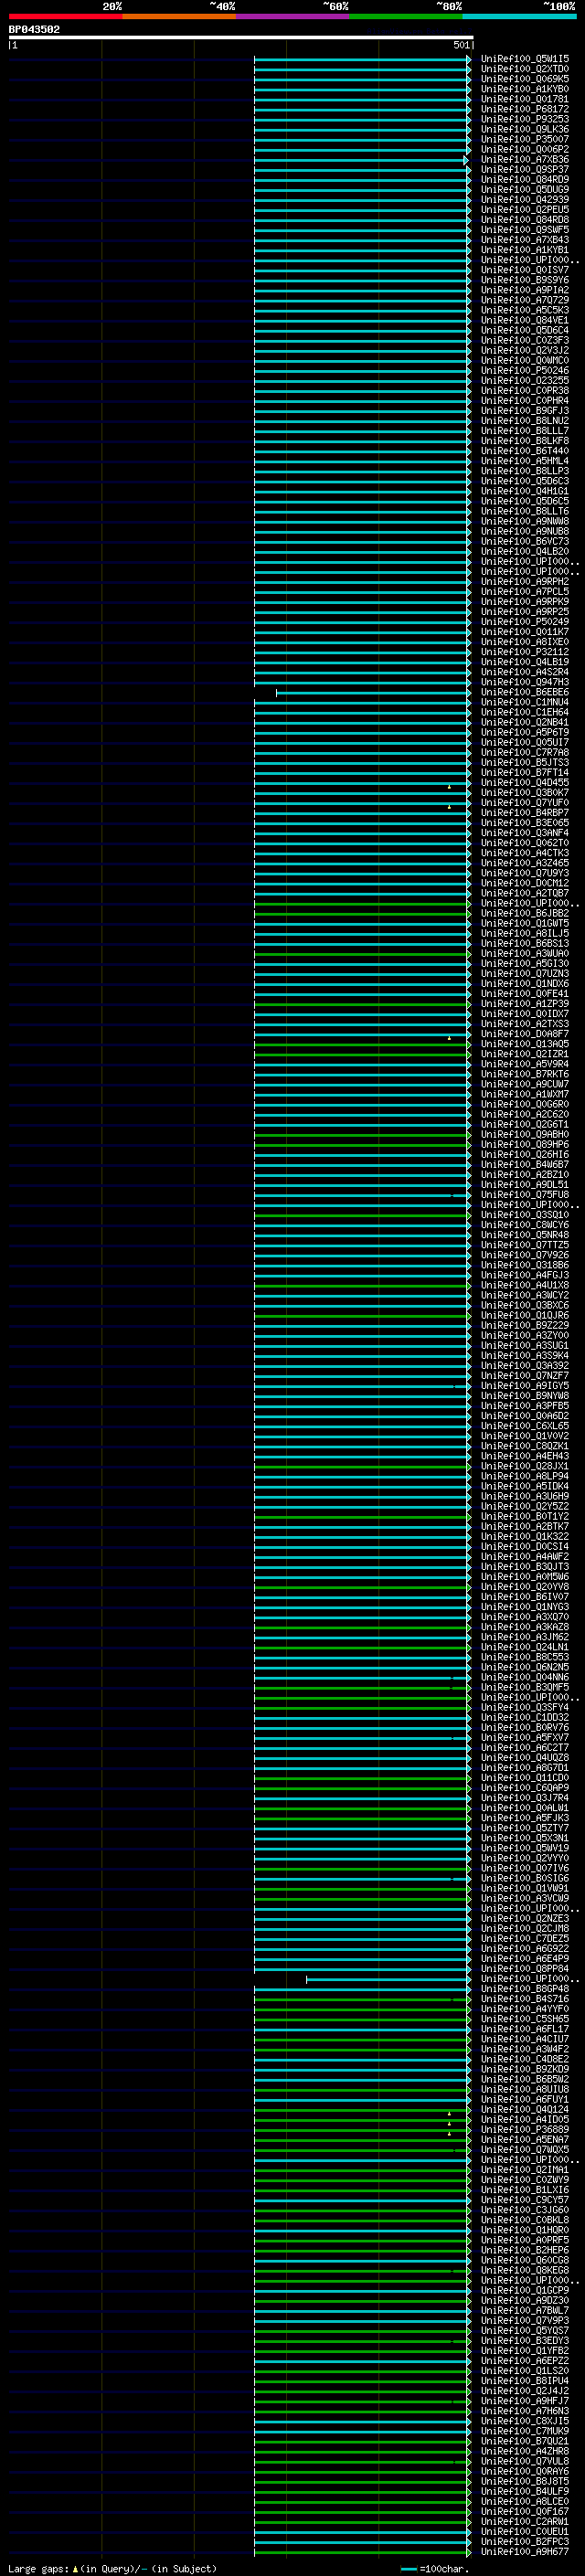The height and width of the screenshot is (2576, 585).
Task: Select hit label UniRef100_Q7YUF0
Action: pos(525,803)
